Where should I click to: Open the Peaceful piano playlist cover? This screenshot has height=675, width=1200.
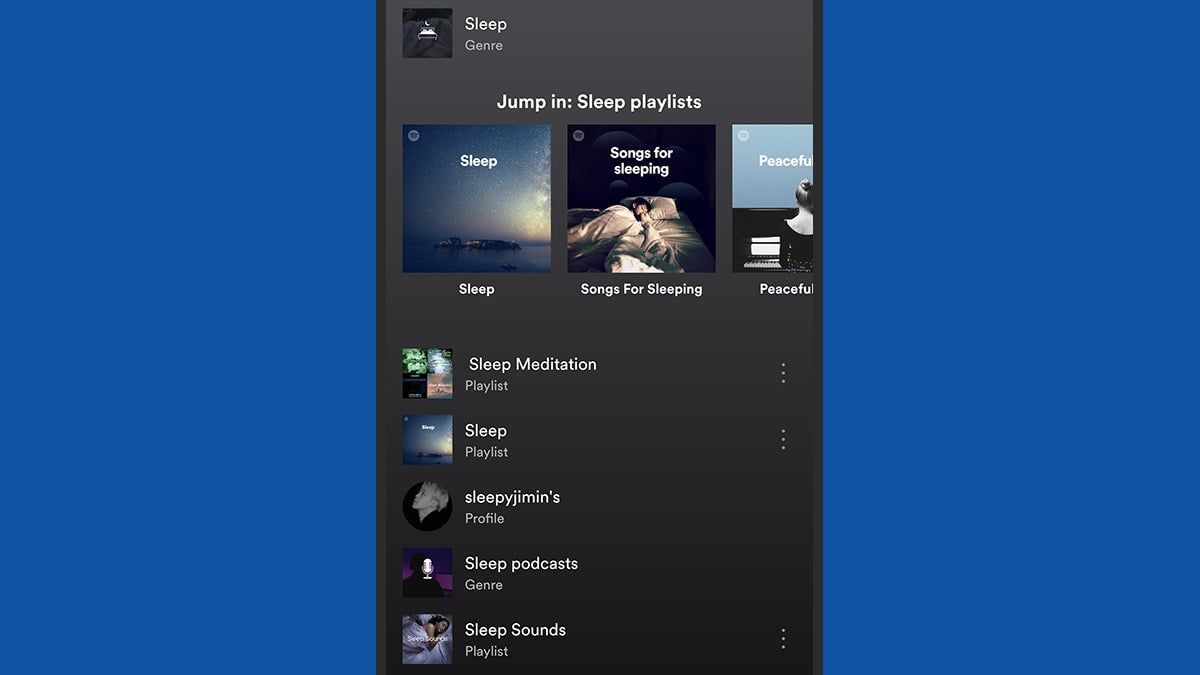[x=773, y=198]
